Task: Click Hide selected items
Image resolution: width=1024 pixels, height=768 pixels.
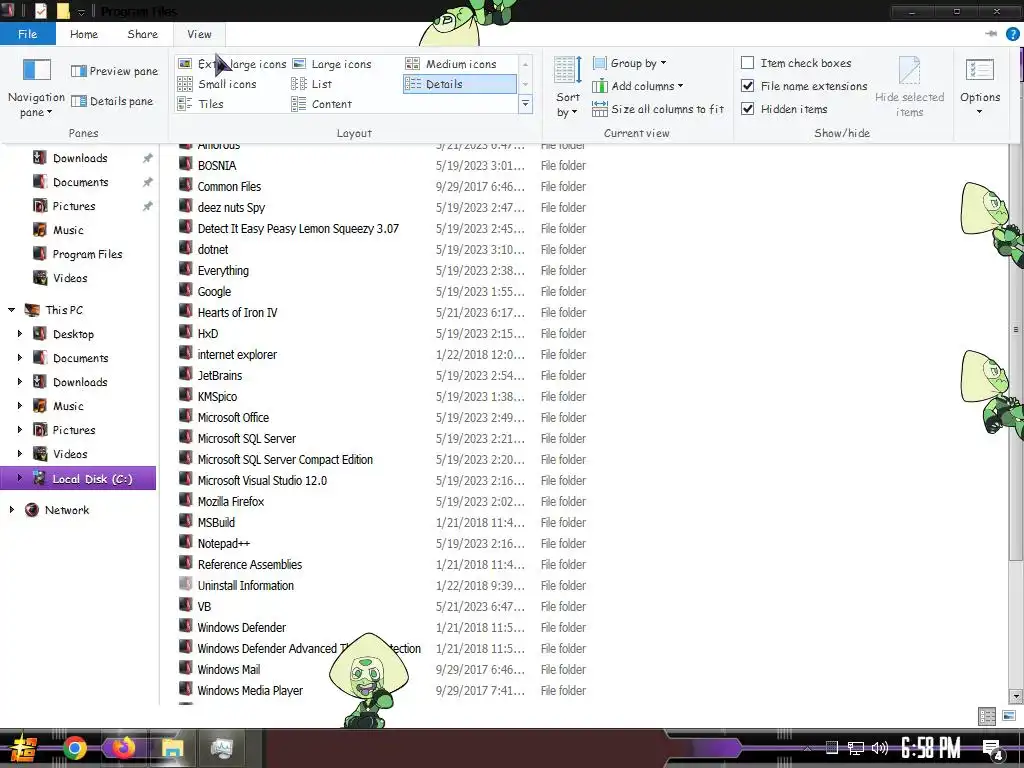Action: pos(909,88)
